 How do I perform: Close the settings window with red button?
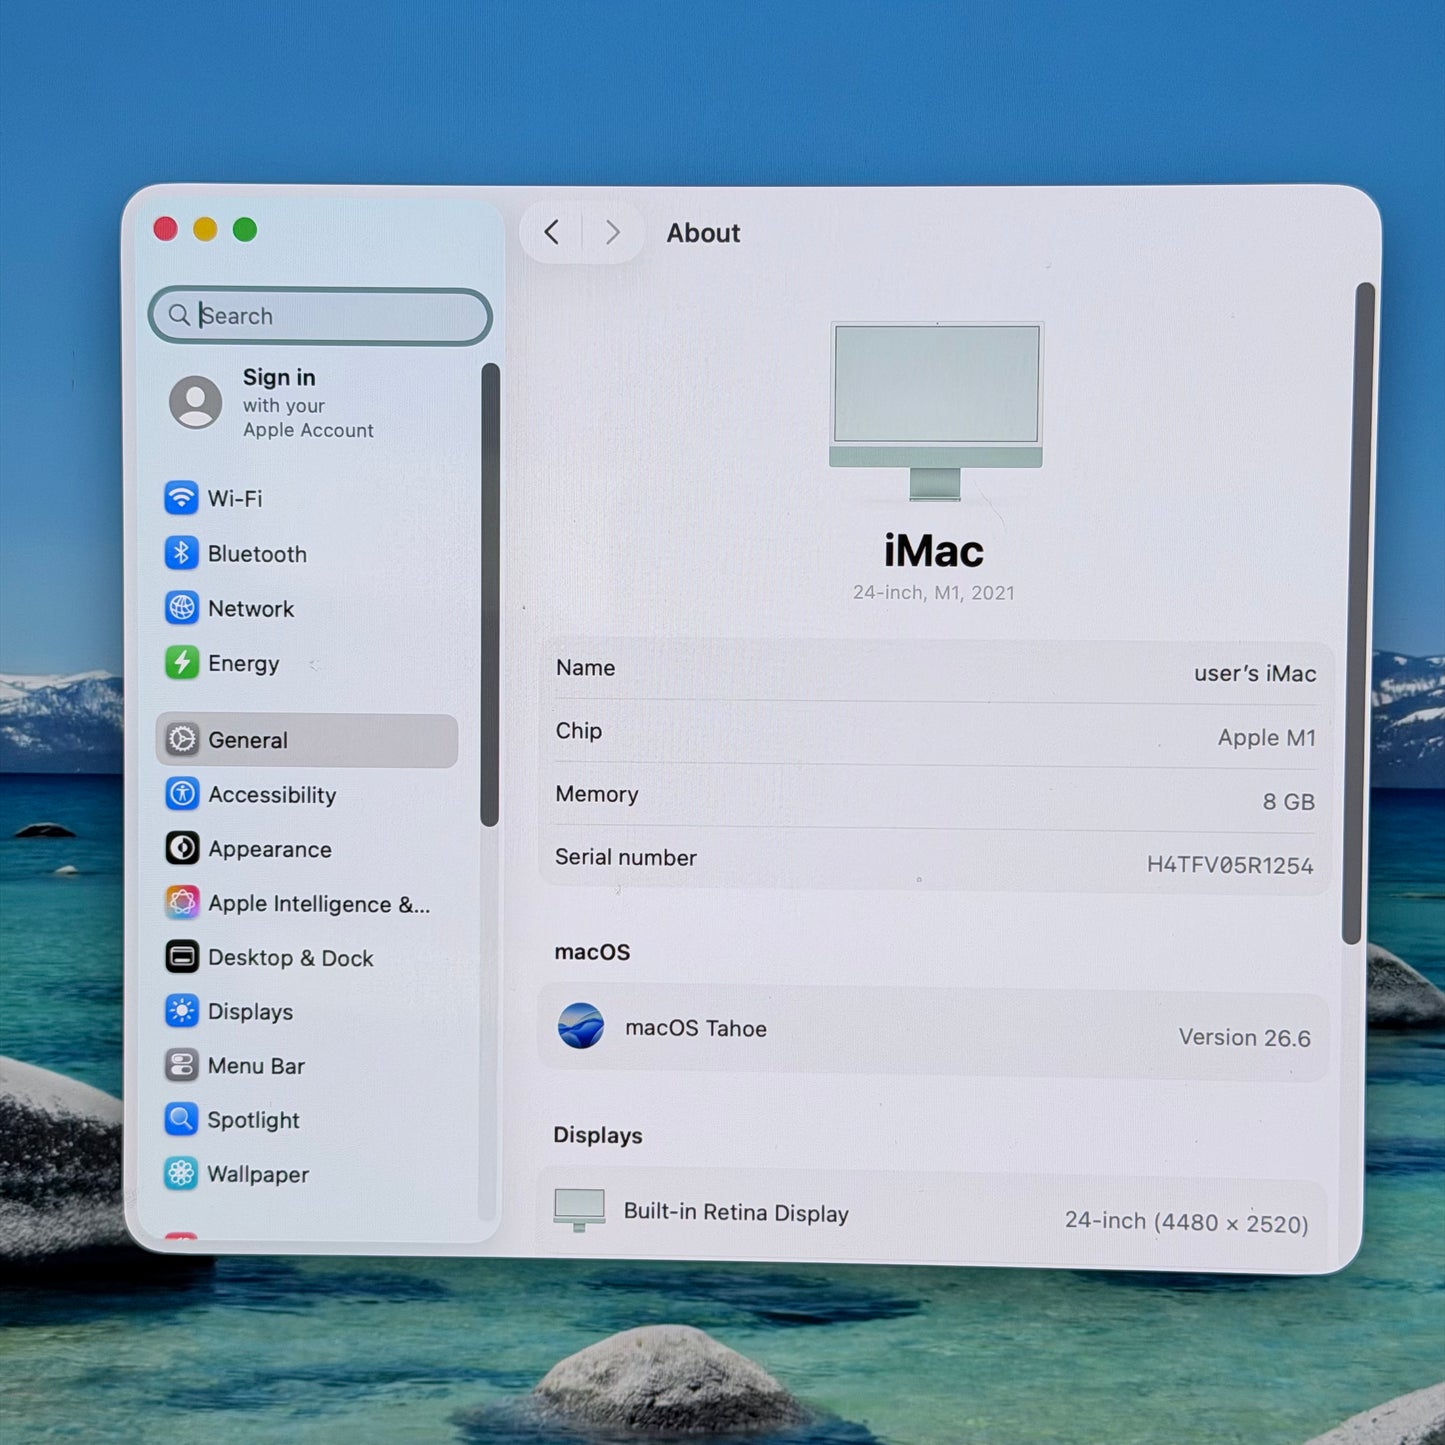pyautogui.click(x=166, y=230)
